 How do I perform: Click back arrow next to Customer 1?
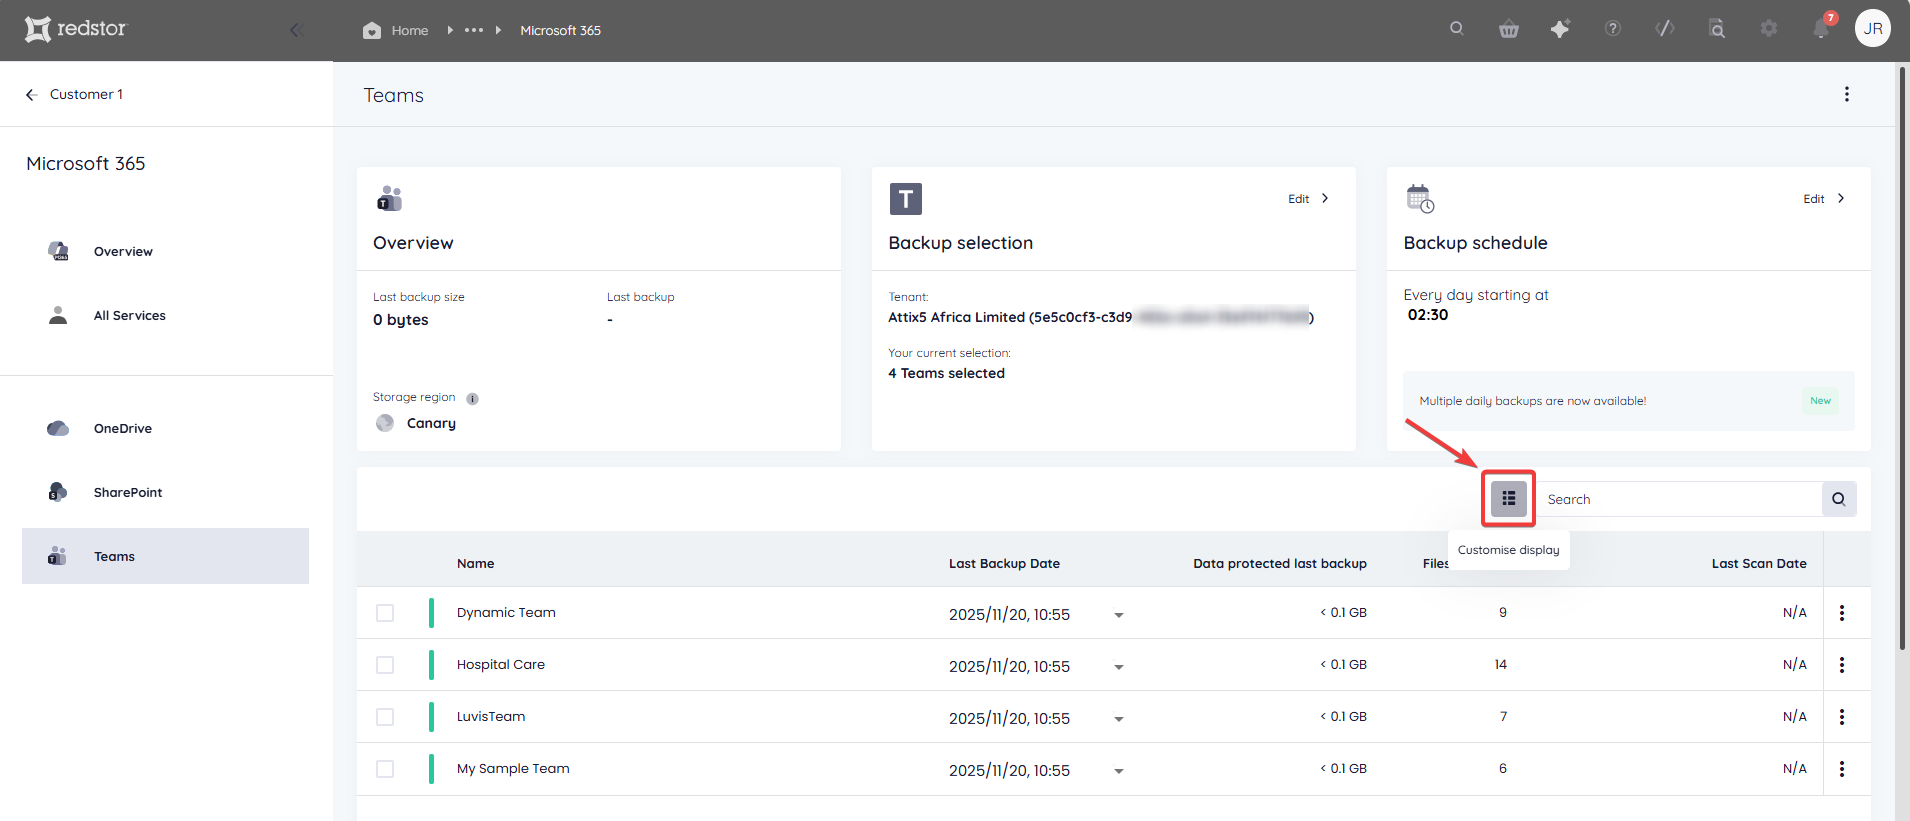[x=32, y=94]
